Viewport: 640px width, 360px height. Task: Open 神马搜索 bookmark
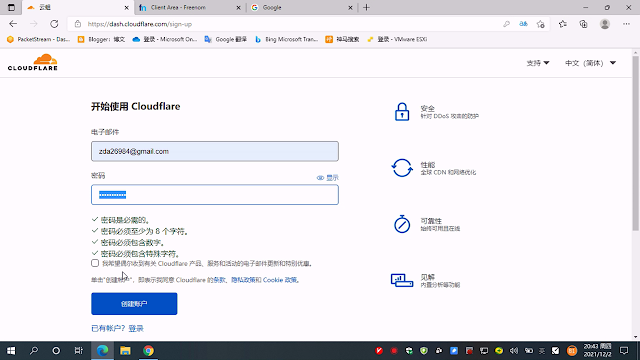[342, 40]
